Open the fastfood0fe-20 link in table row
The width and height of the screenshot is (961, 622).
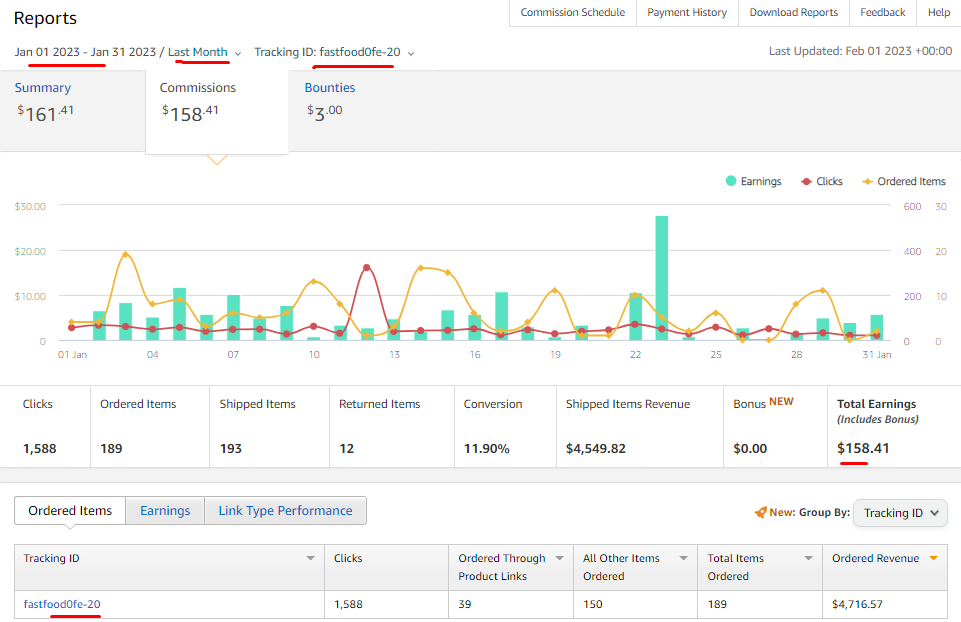(62, 604)
